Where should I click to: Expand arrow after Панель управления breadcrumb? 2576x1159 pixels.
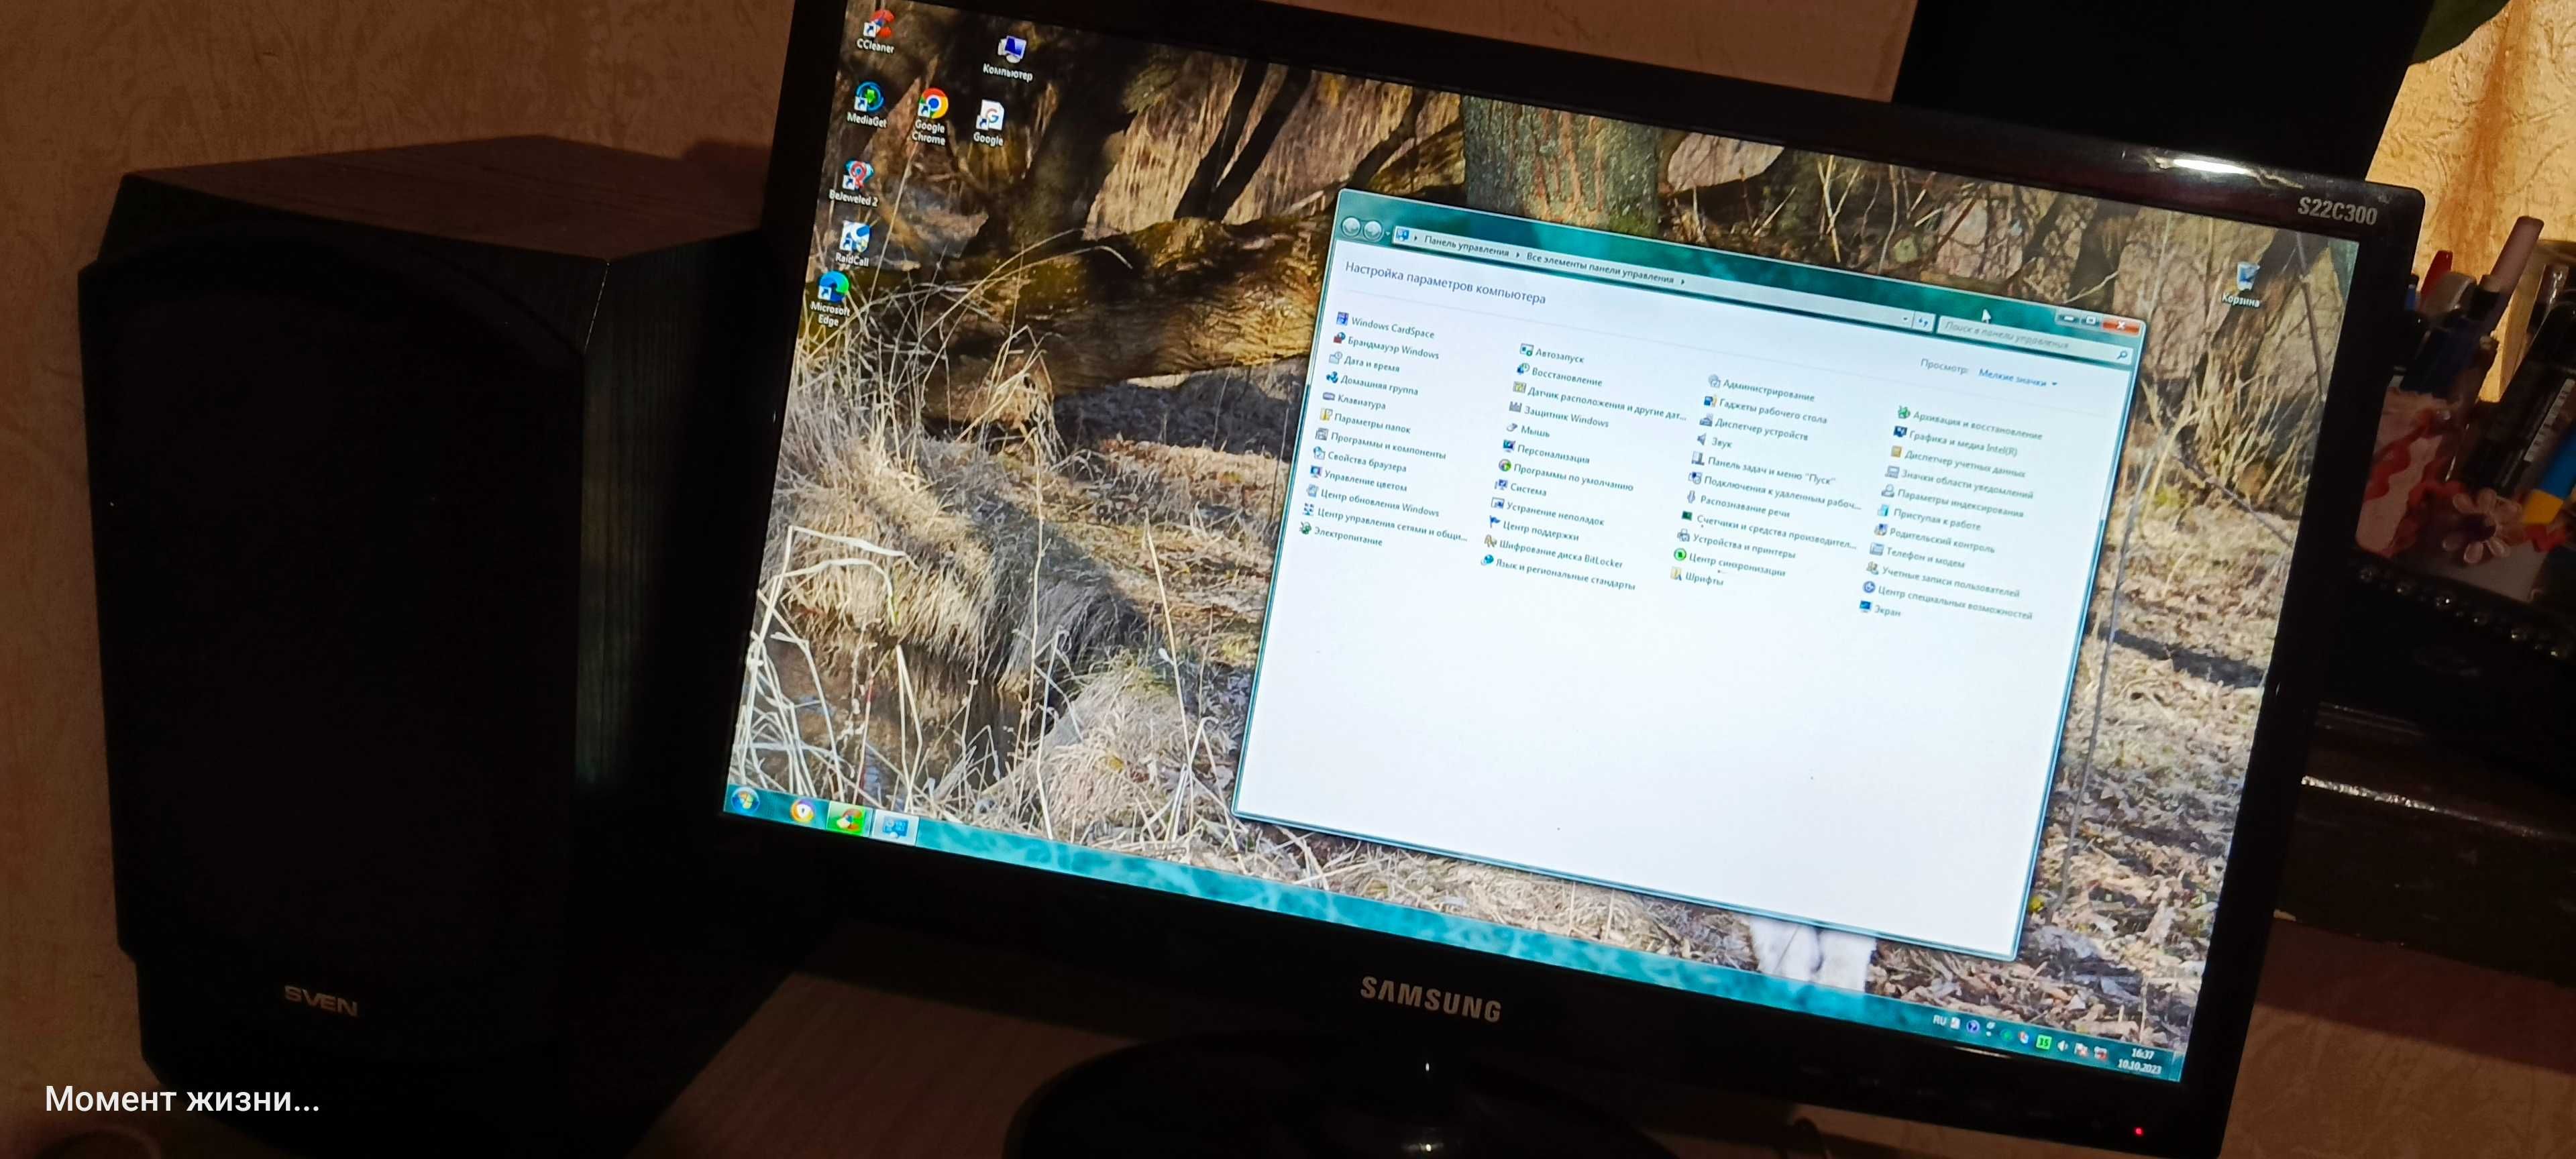coord(1517,255)
